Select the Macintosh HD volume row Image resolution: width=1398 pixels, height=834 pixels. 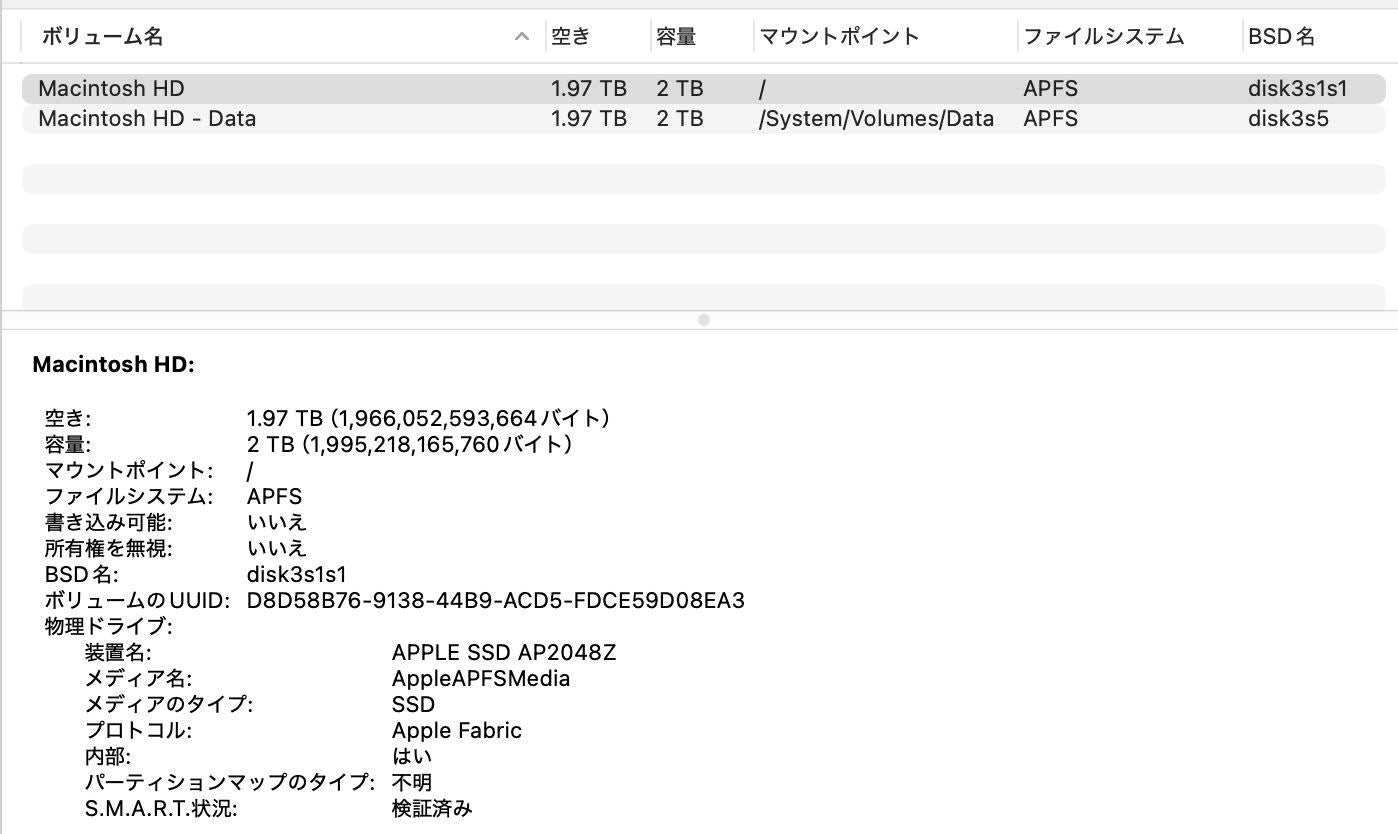click(x=110, y=88)
